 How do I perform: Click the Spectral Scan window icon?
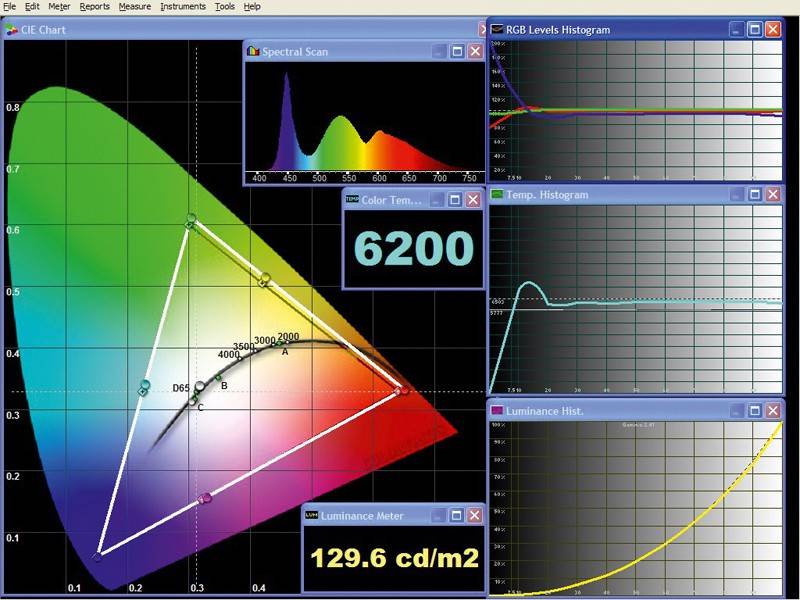253,52
